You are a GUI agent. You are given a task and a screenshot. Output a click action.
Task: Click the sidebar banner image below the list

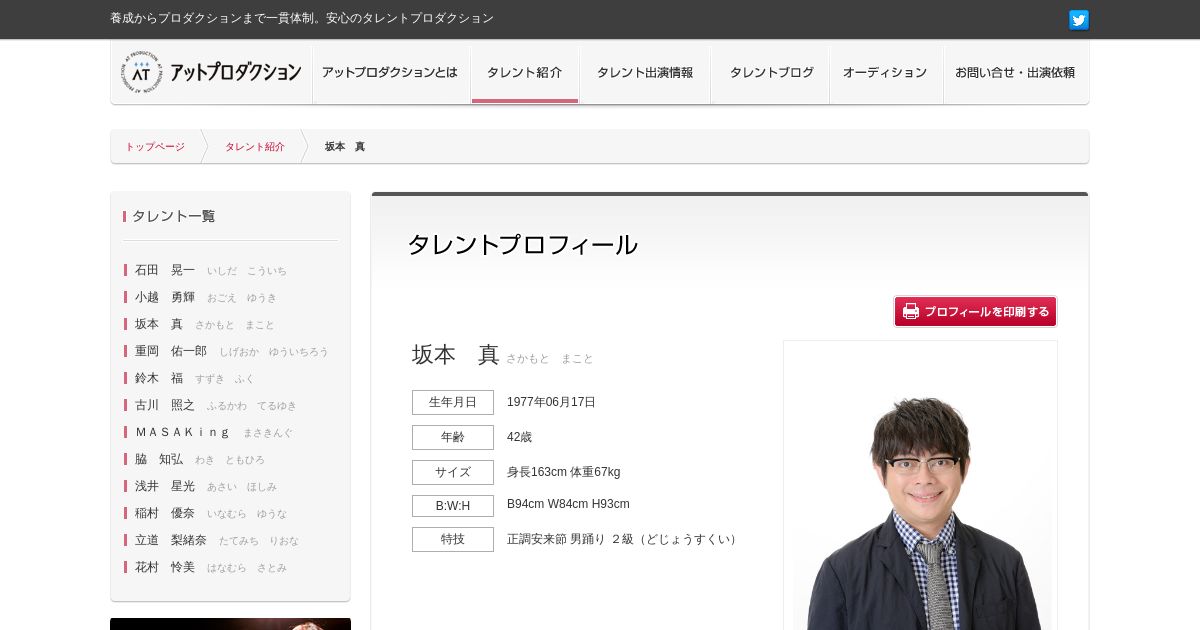click(230, 624)
